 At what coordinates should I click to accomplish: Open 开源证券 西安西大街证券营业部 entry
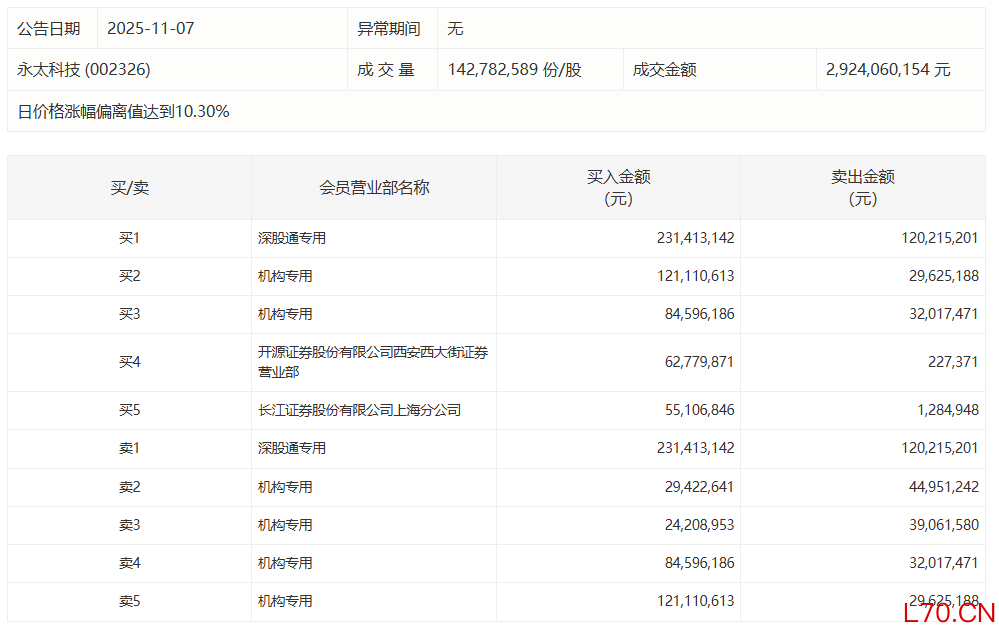(x=372, y=362)
